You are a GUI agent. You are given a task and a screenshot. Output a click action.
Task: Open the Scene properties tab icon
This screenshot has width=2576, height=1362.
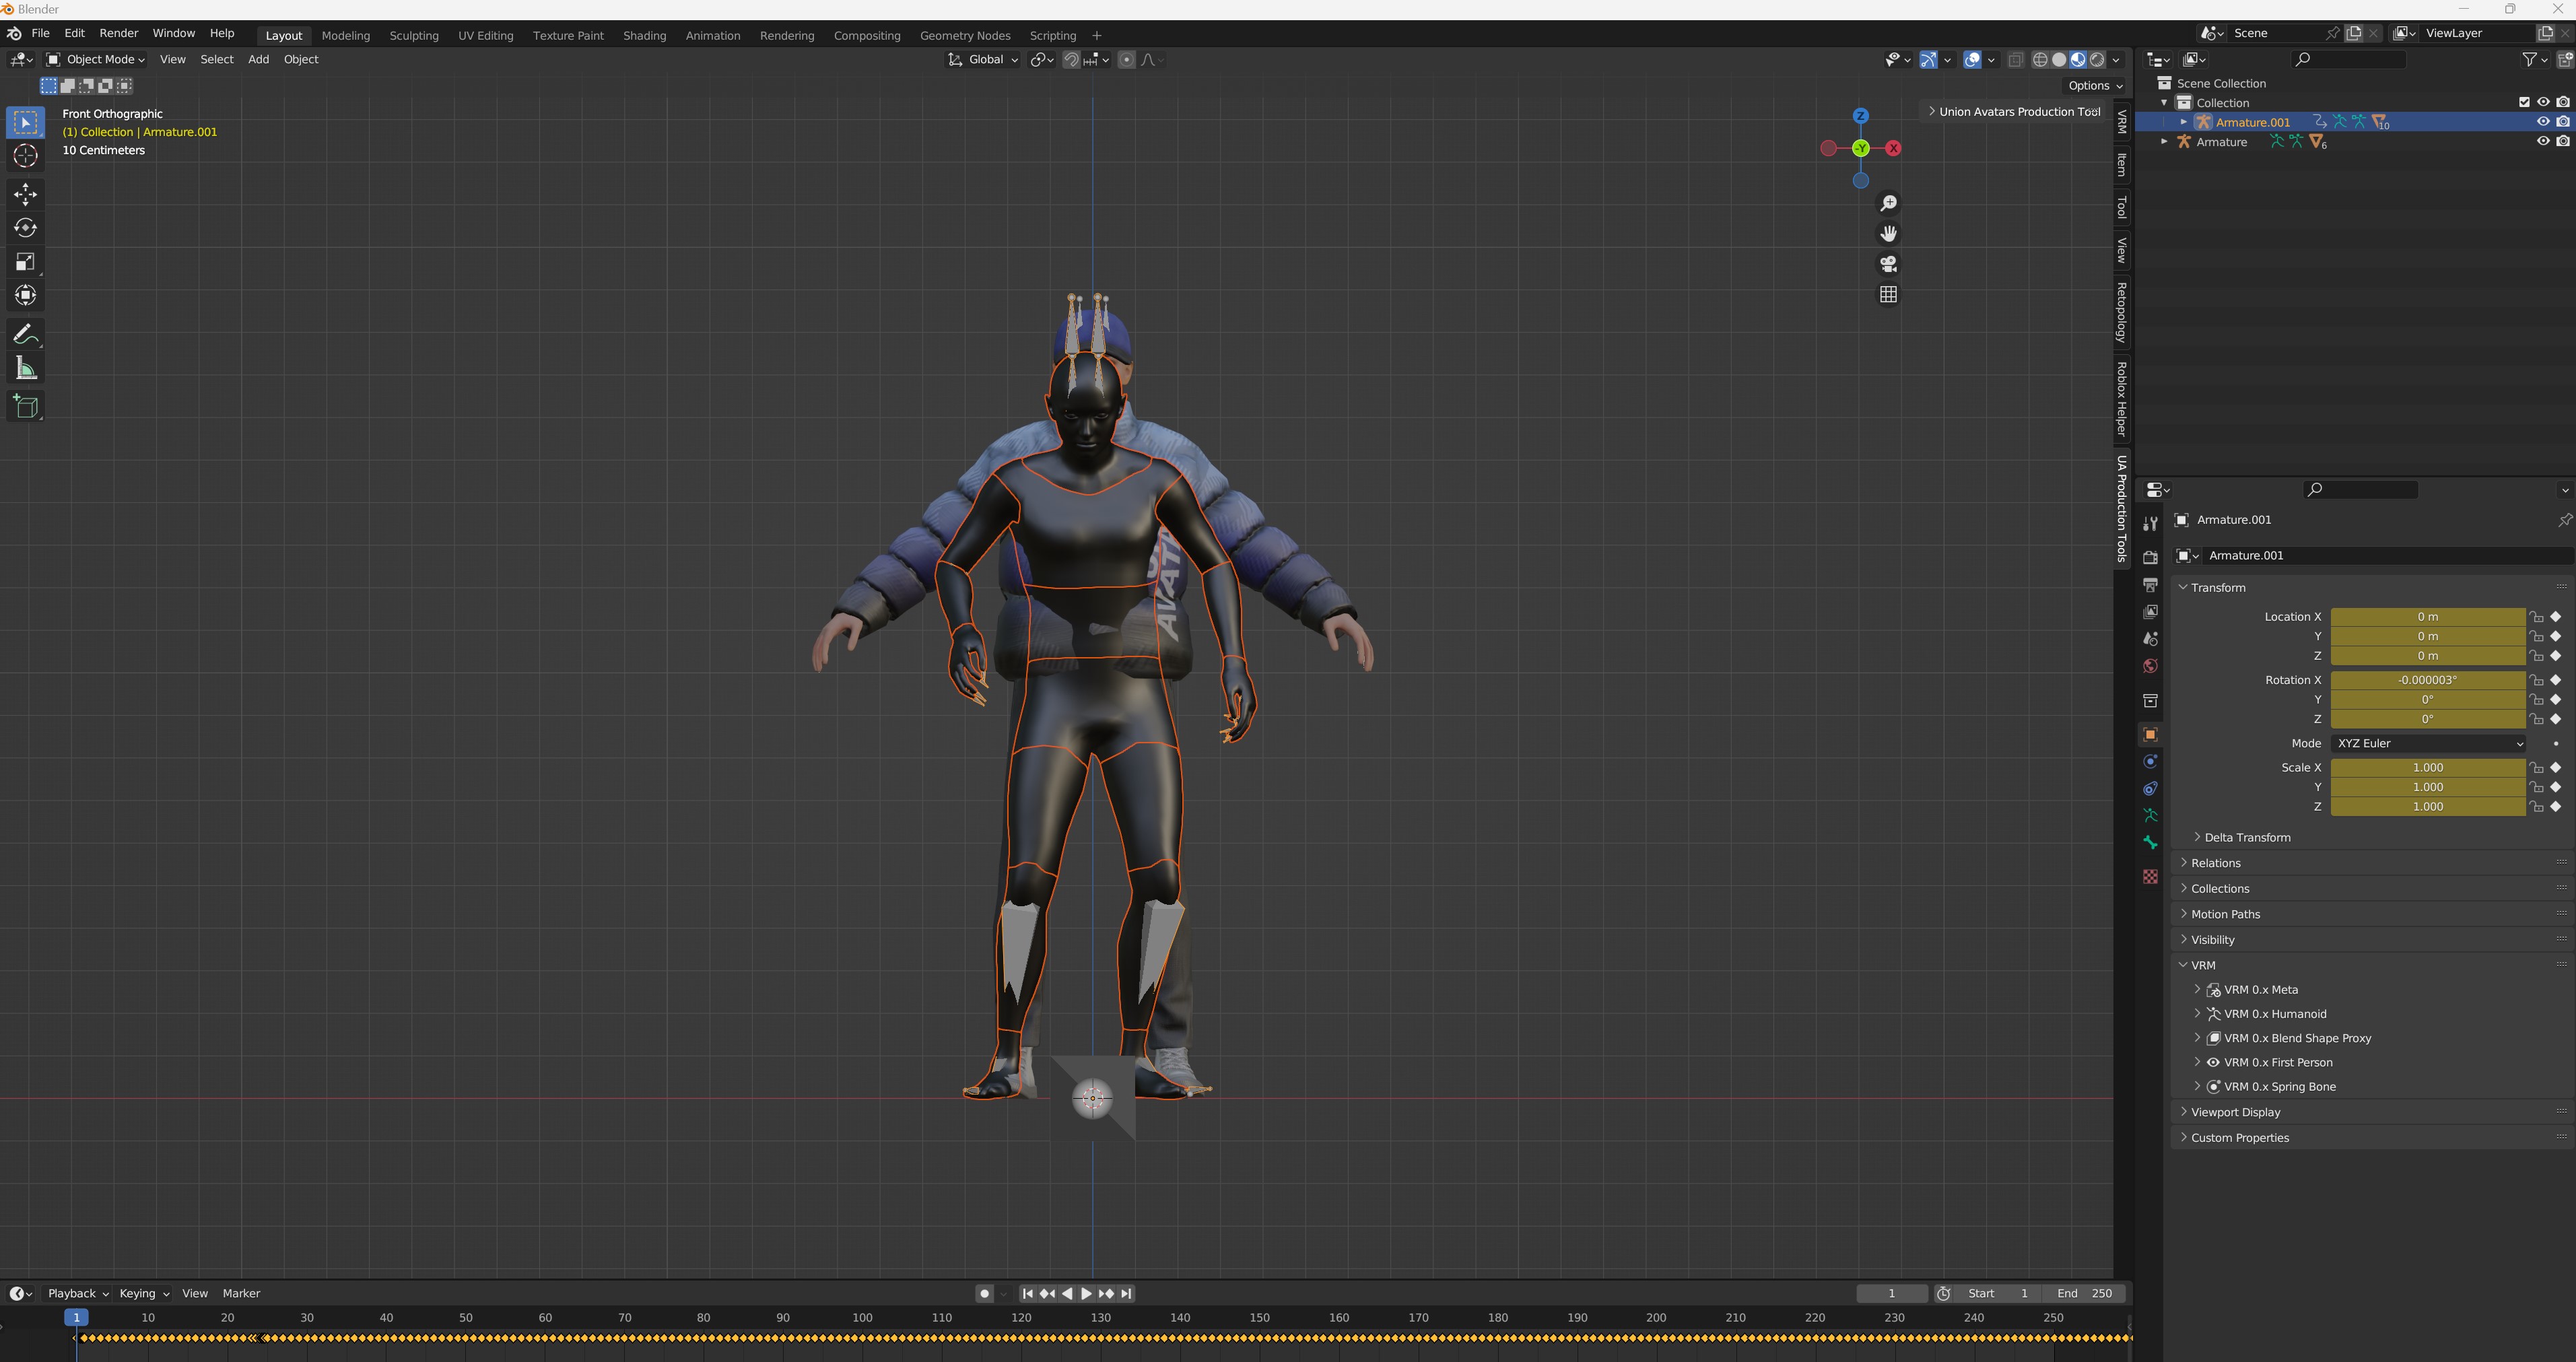pos(2150,639)
